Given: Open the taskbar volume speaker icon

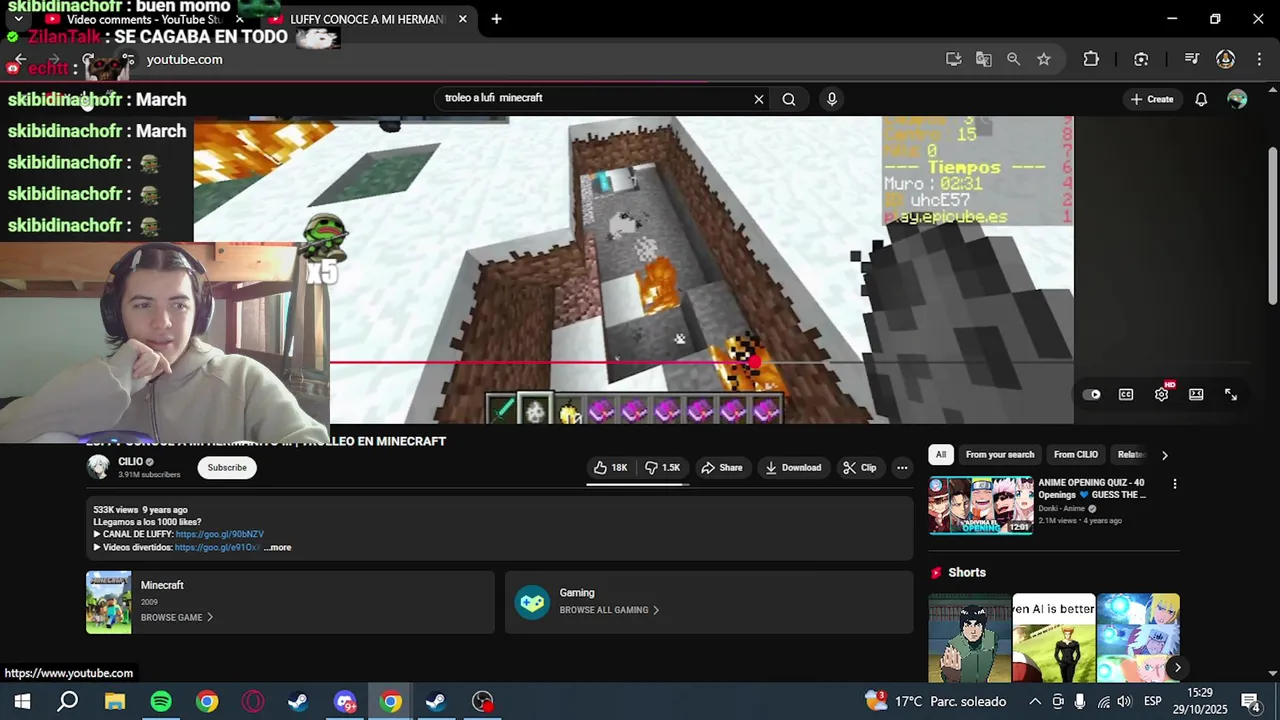Looking at the screenshot, I should 1125,702.
